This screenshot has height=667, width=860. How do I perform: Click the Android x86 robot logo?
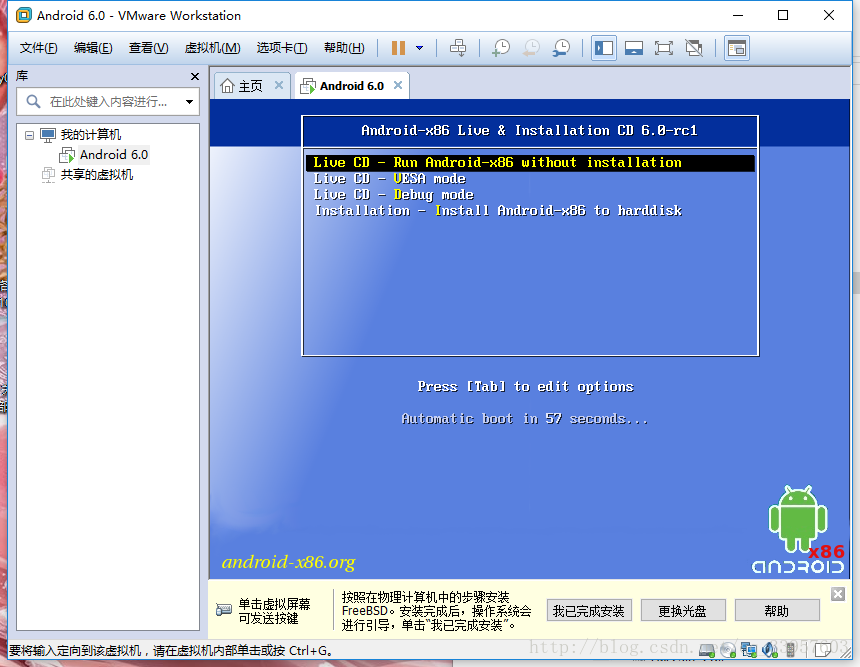(x=798, y=529)
